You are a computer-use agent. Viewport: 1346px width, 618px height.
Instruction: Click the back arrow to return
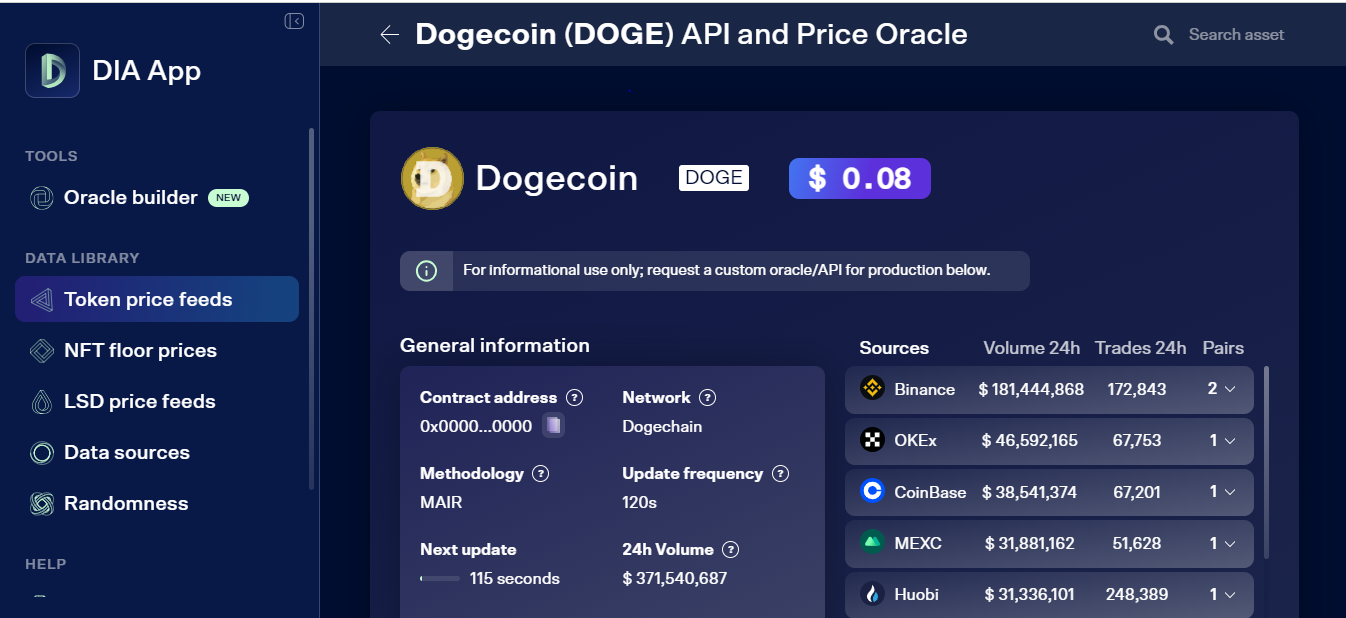pyautogui.click(x=388, y=33)
